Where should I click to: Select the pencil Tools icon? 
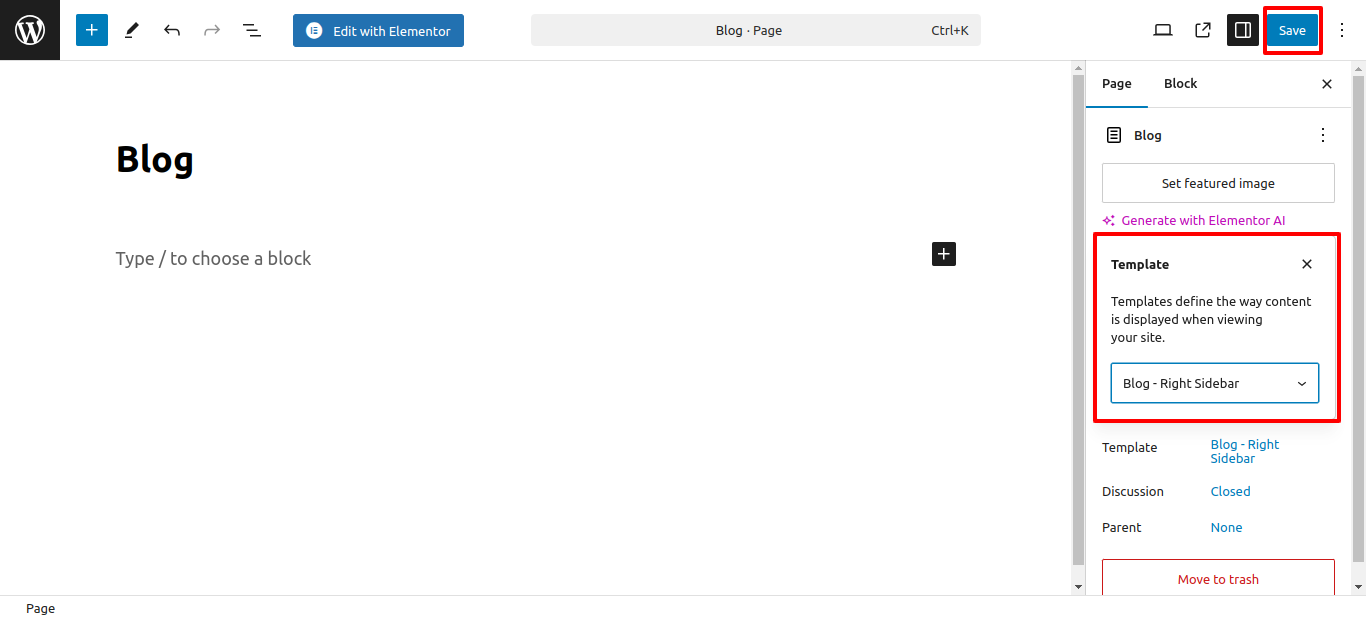[x=132, y=30]
